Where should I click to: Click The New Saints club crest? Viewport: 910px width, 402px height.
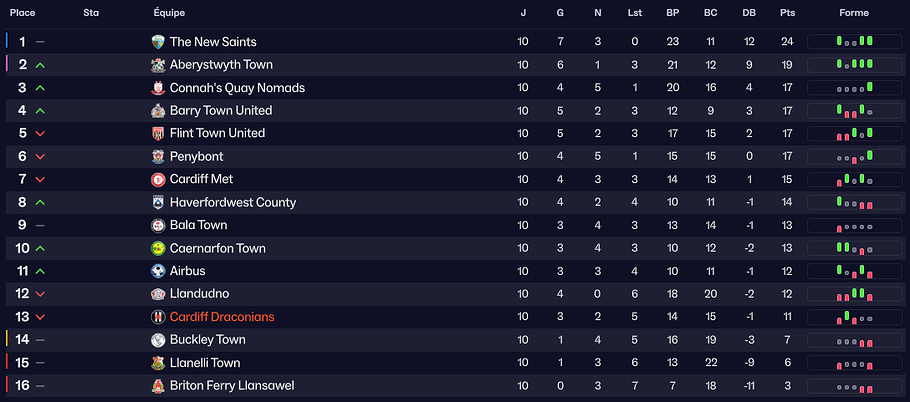pyautogui.click(x=158, y=42)
